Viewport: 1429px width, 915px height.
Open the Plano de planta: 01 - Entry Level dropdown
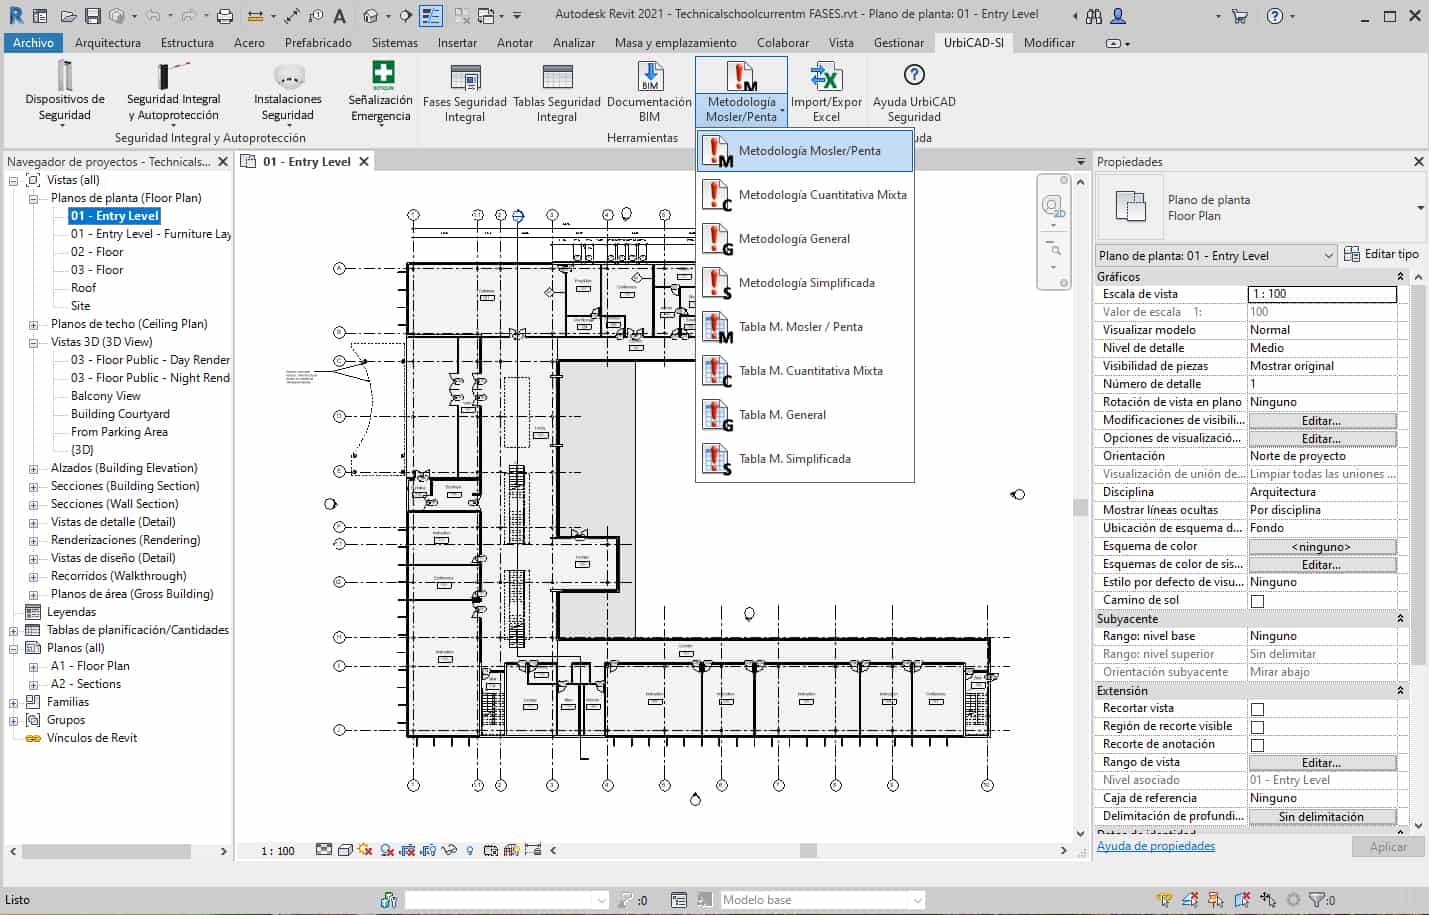click(1216, 256)
